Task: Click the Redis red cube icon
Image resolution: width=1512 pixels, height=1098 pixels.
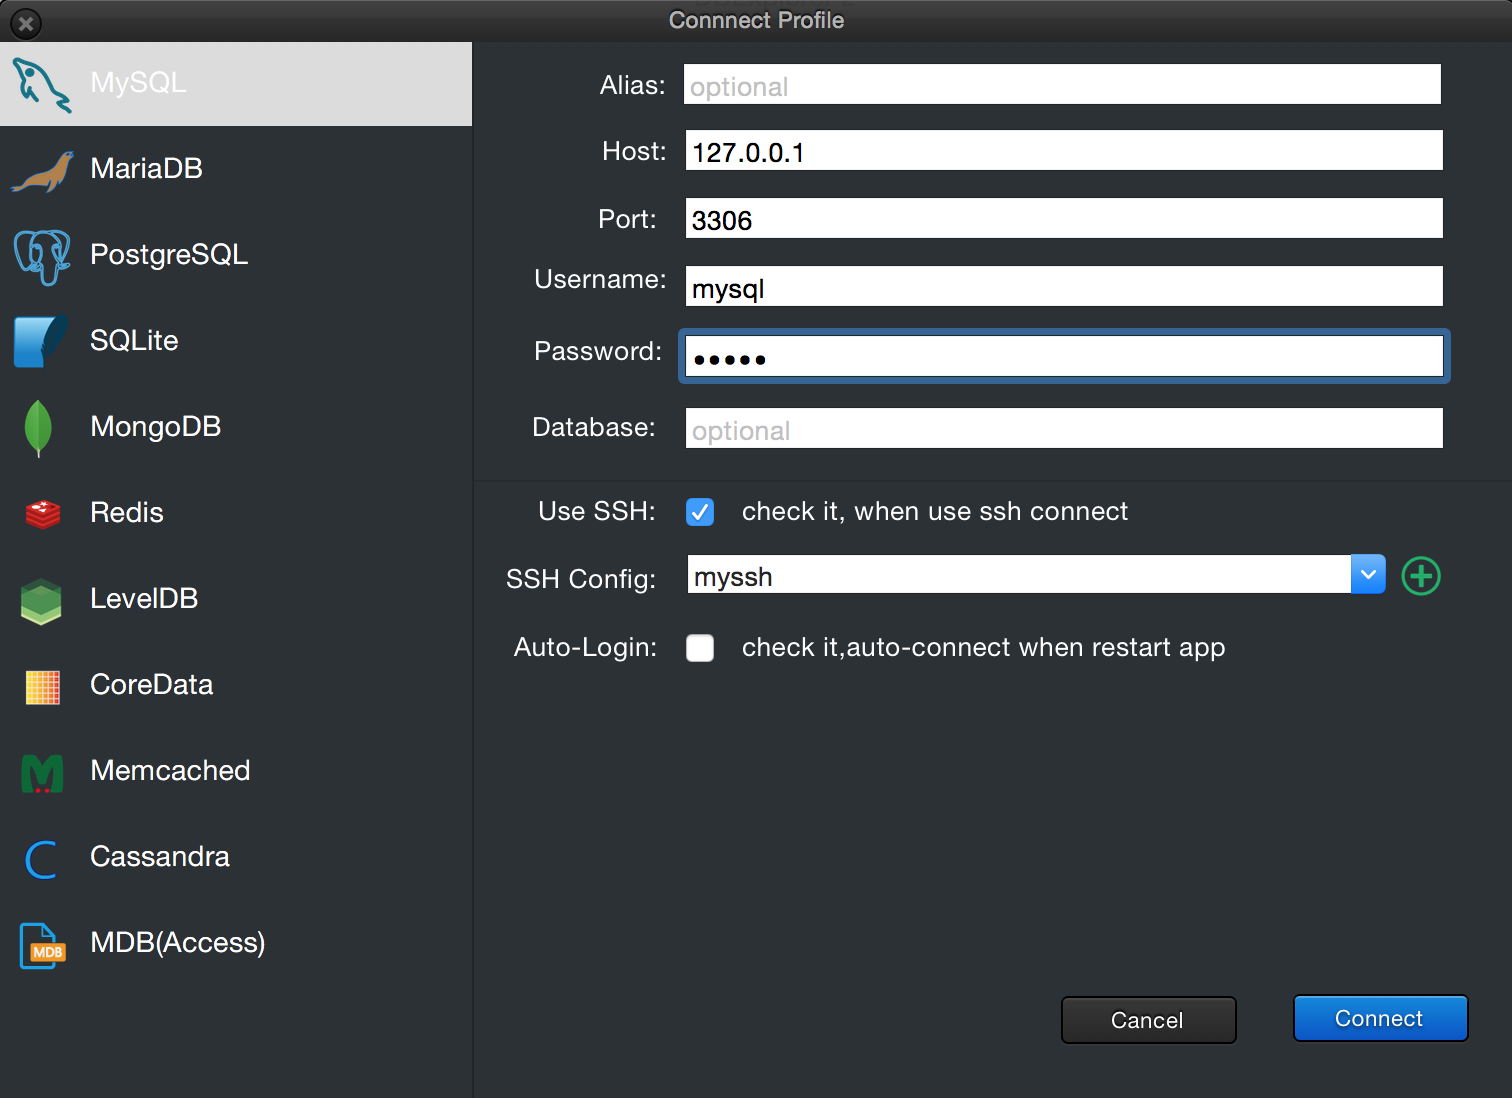Action: (x=42, y=514)
